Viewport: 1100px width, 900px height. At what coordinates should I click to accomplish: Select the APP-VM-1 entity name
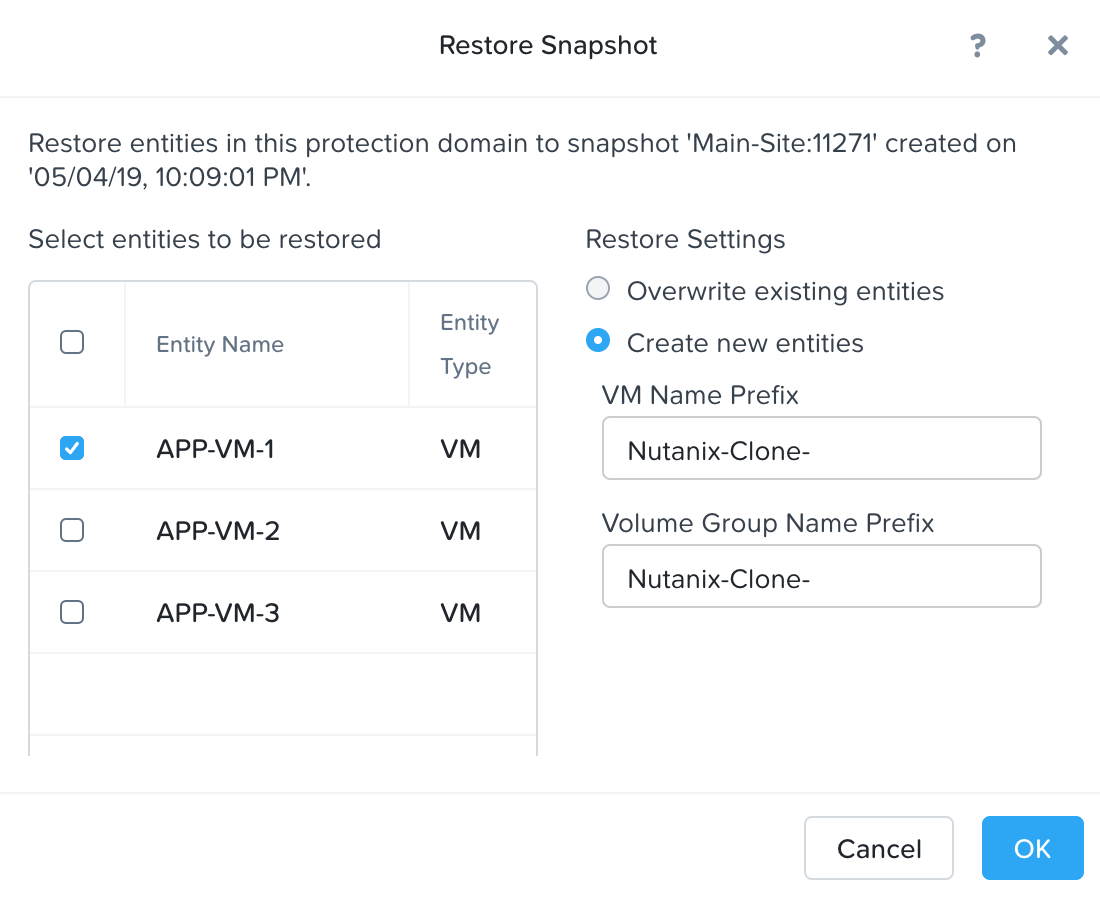(216, 449)
